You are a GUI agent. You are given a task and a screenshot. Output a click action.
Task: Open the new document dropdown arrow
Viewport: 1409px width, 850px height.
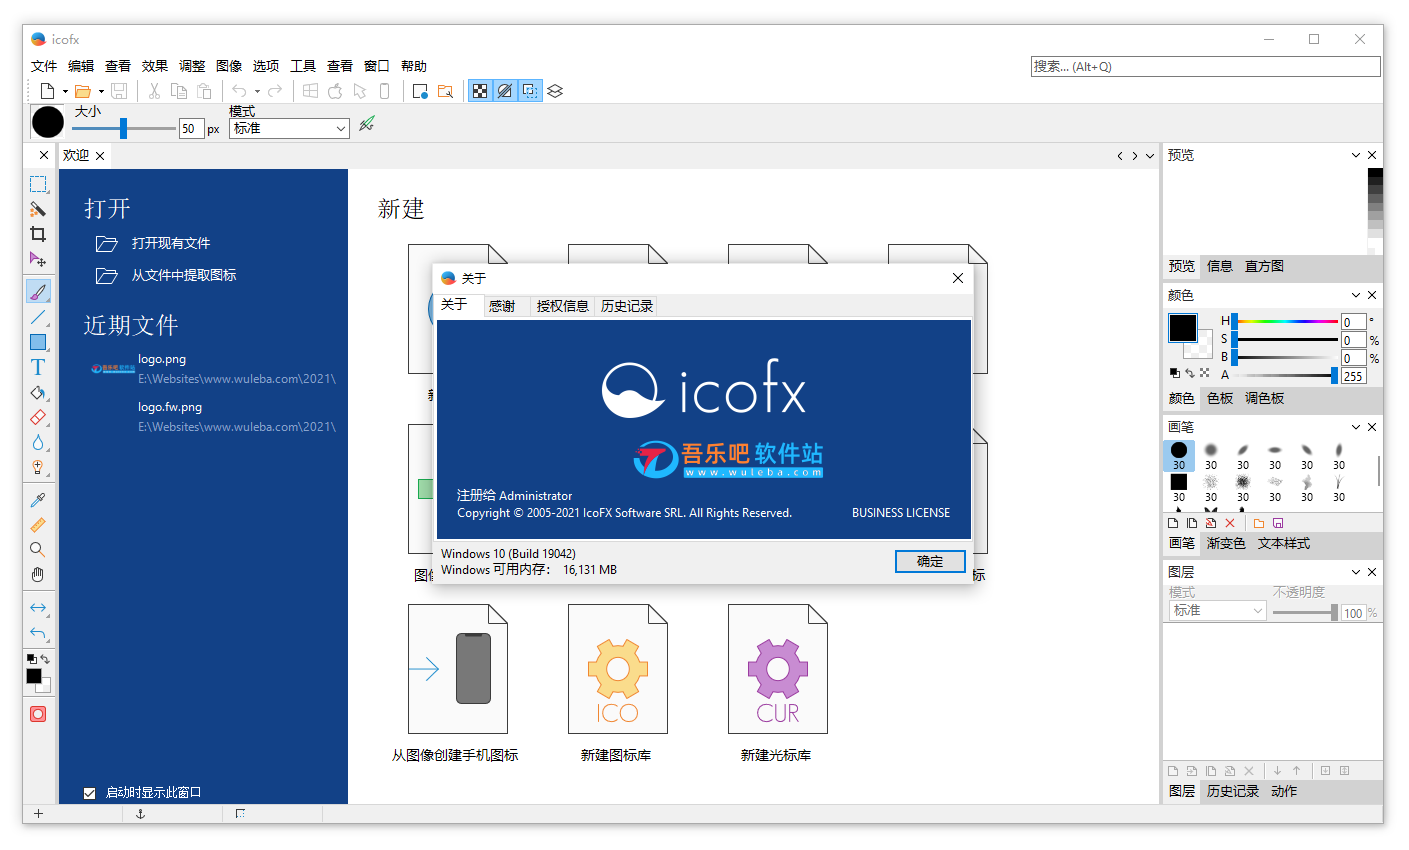(x=65, y=92)
